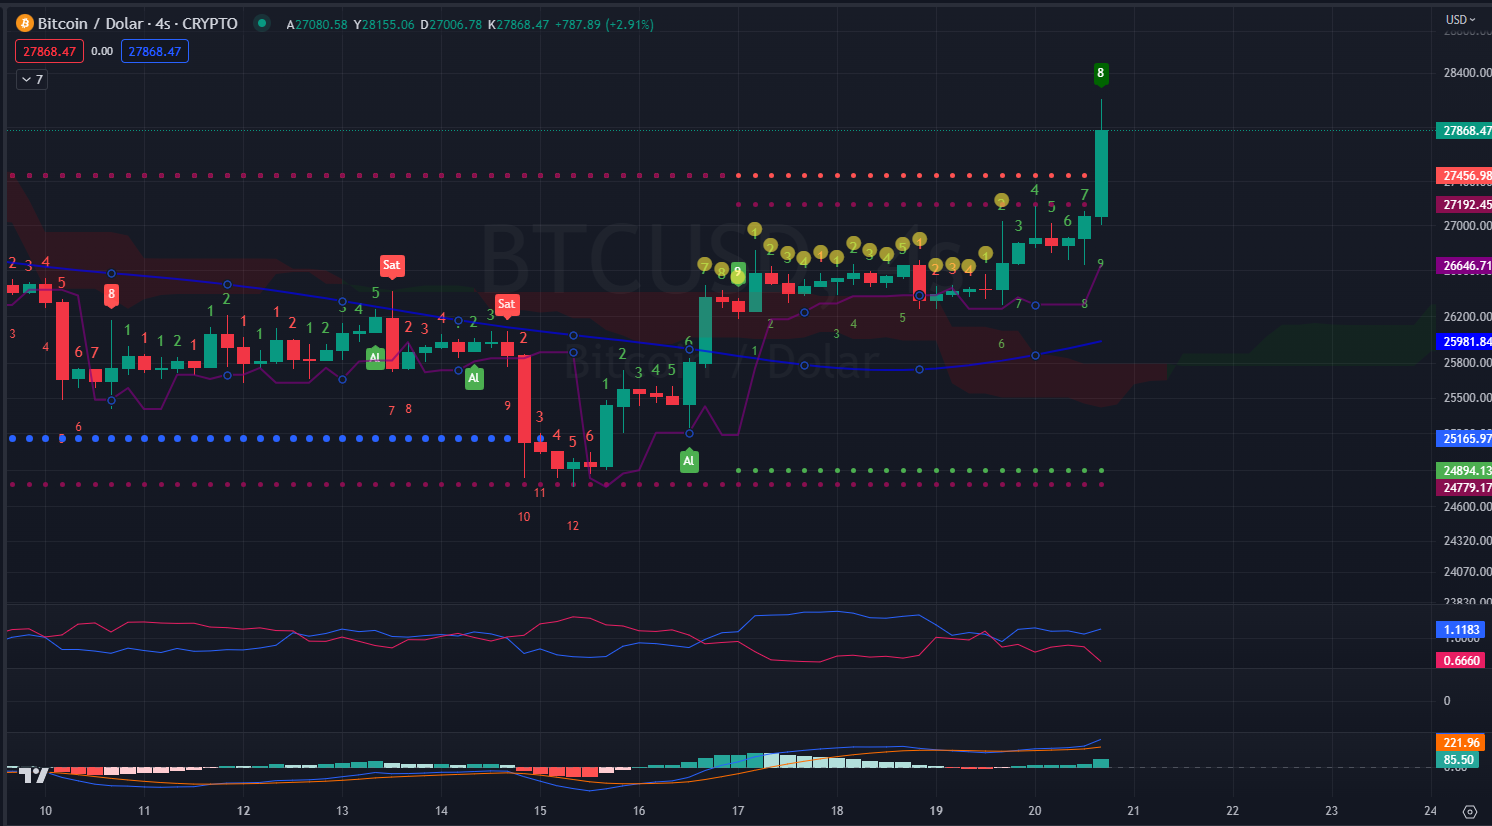Open chart settings via the gear icon
The height and width of the screenshot is (826, 1492).
[x=1469, y=811]
